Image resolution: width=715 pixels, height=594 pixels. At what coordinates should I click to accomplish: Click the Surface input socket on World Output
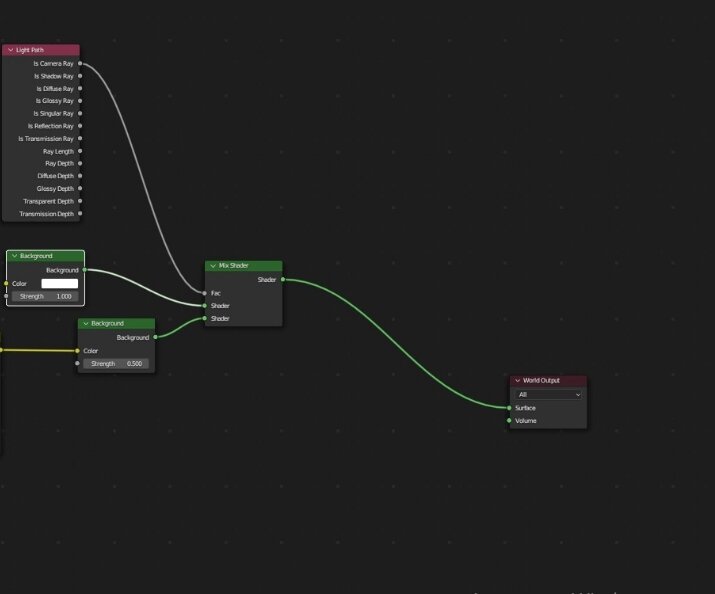point(509,408)
